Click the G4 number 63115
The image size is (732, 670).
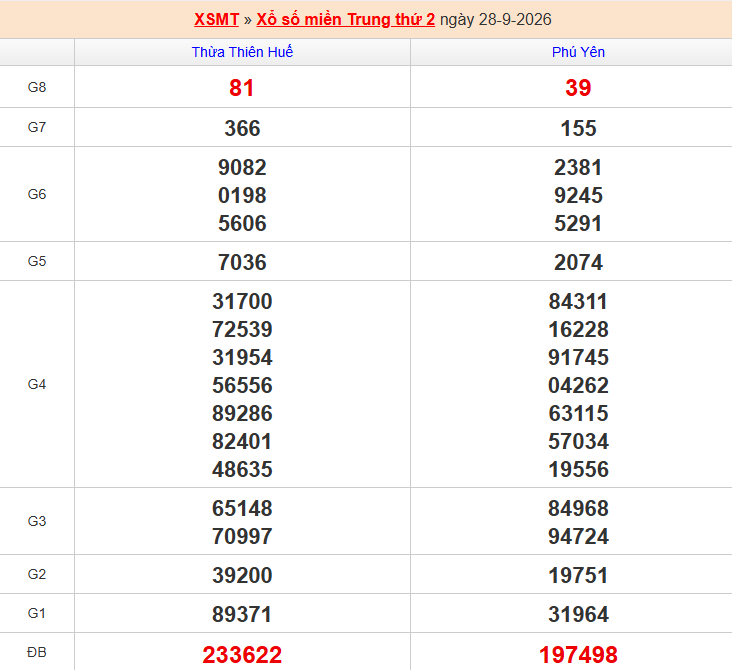(x=578, y=414)
